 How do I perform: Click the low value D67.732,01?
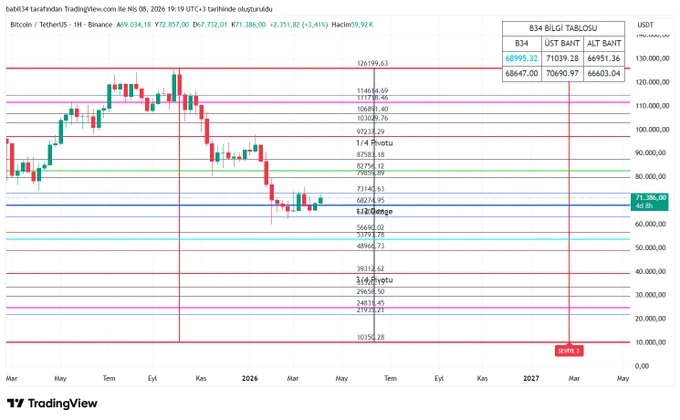tap(210, 25)
